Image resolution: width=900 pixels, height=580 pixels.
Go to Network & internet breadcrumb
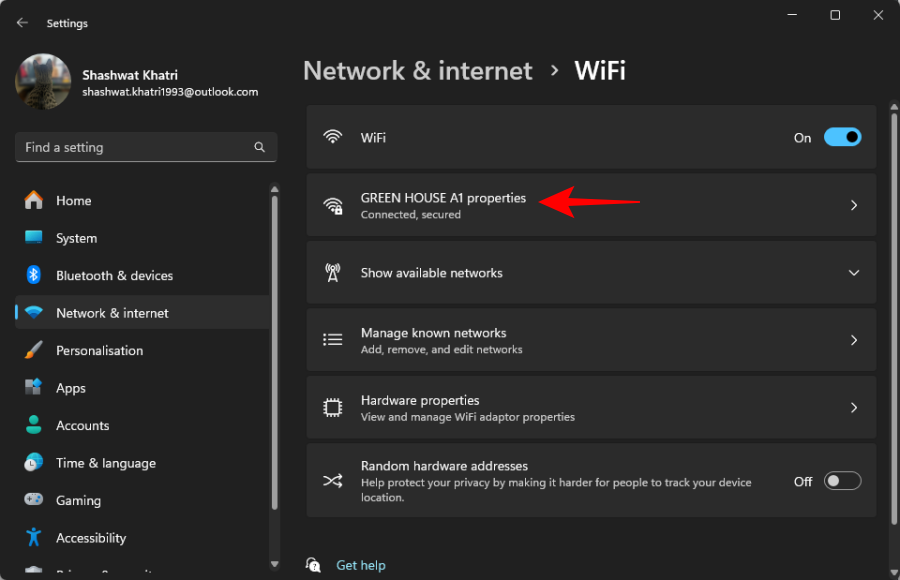tap(417, 71)
